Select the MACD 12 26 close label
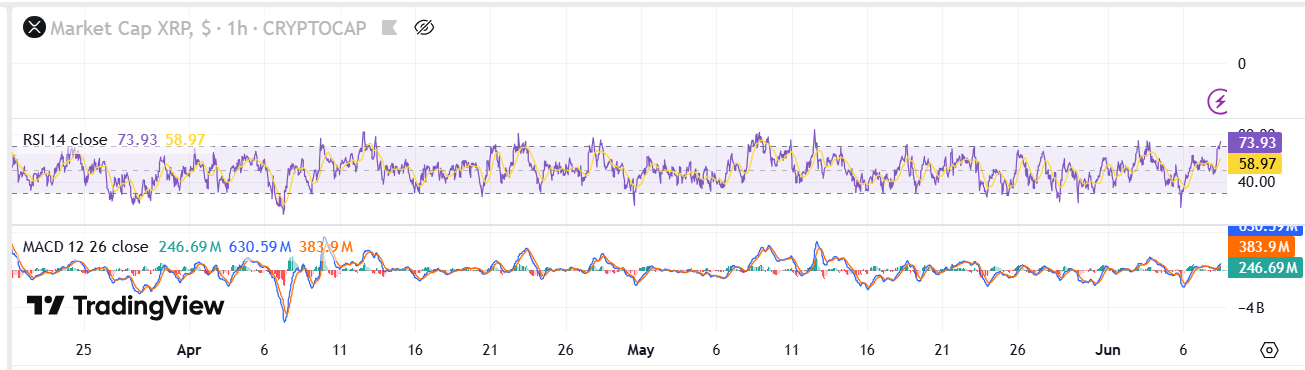Screen dimensions: 1305x370 click(86, 246)
